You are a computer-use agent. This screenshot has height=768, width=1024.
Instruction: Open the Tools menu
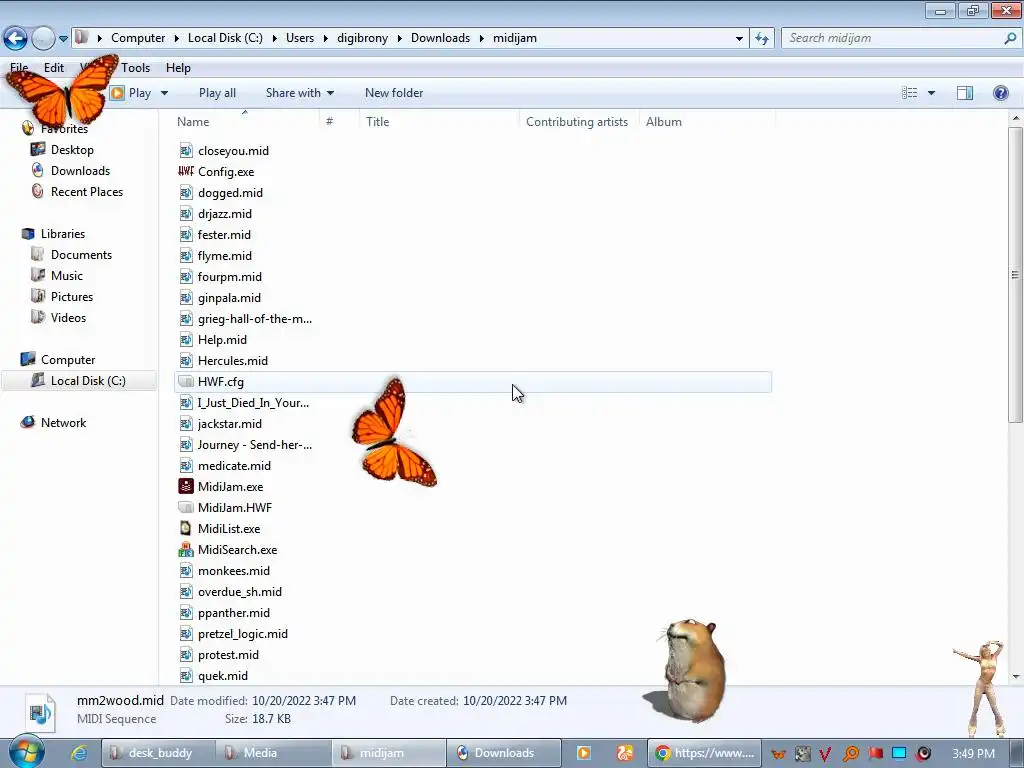[x=135, y=67]
